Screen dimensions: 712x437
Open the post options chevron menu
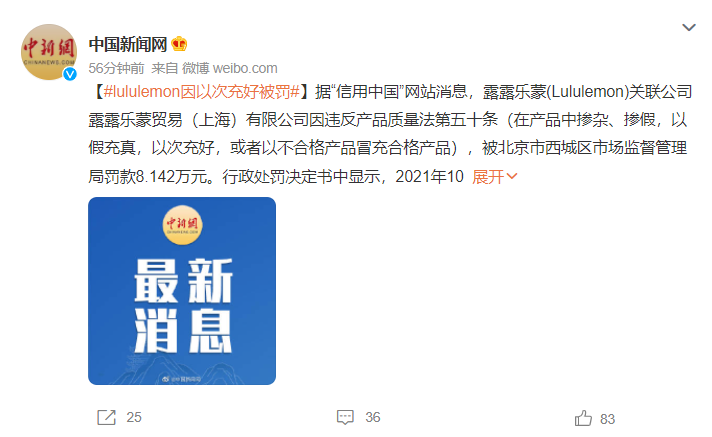pos(689,28)
